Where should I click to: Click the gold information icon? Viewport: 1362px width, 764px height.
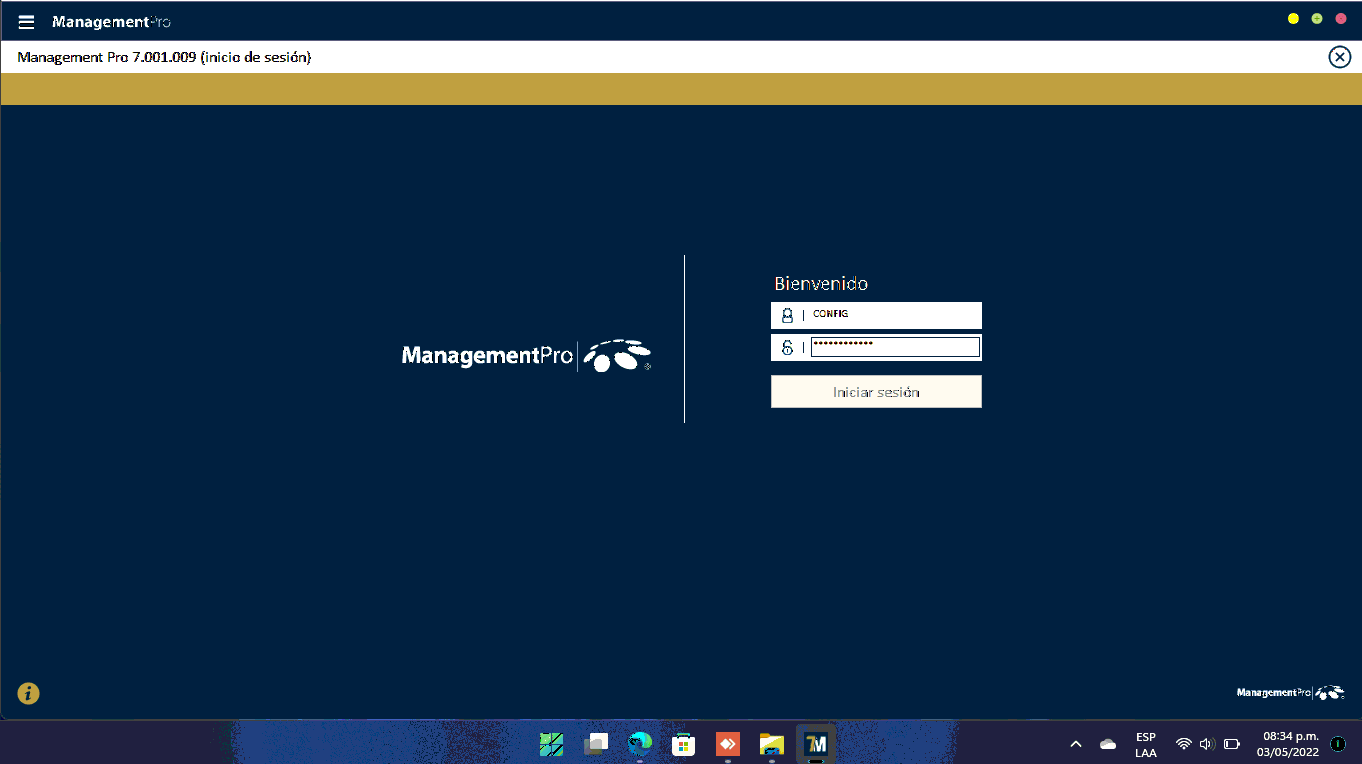[29, 693]
